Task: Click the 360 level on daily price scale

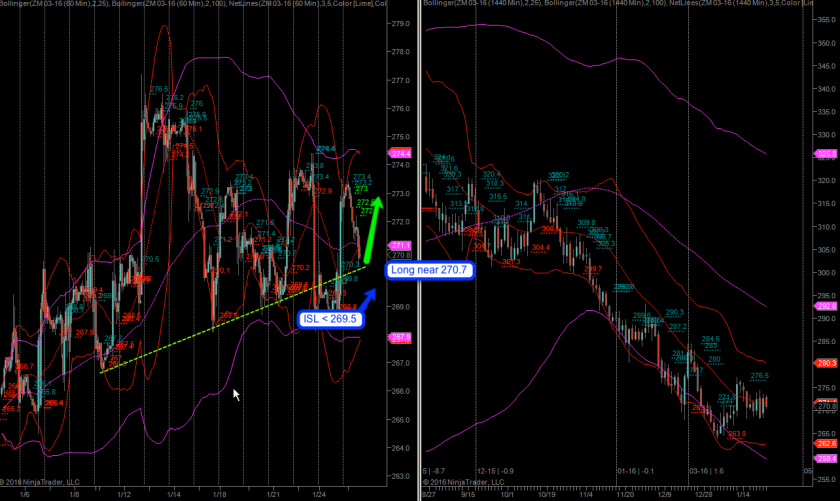Action: point(826,43)
